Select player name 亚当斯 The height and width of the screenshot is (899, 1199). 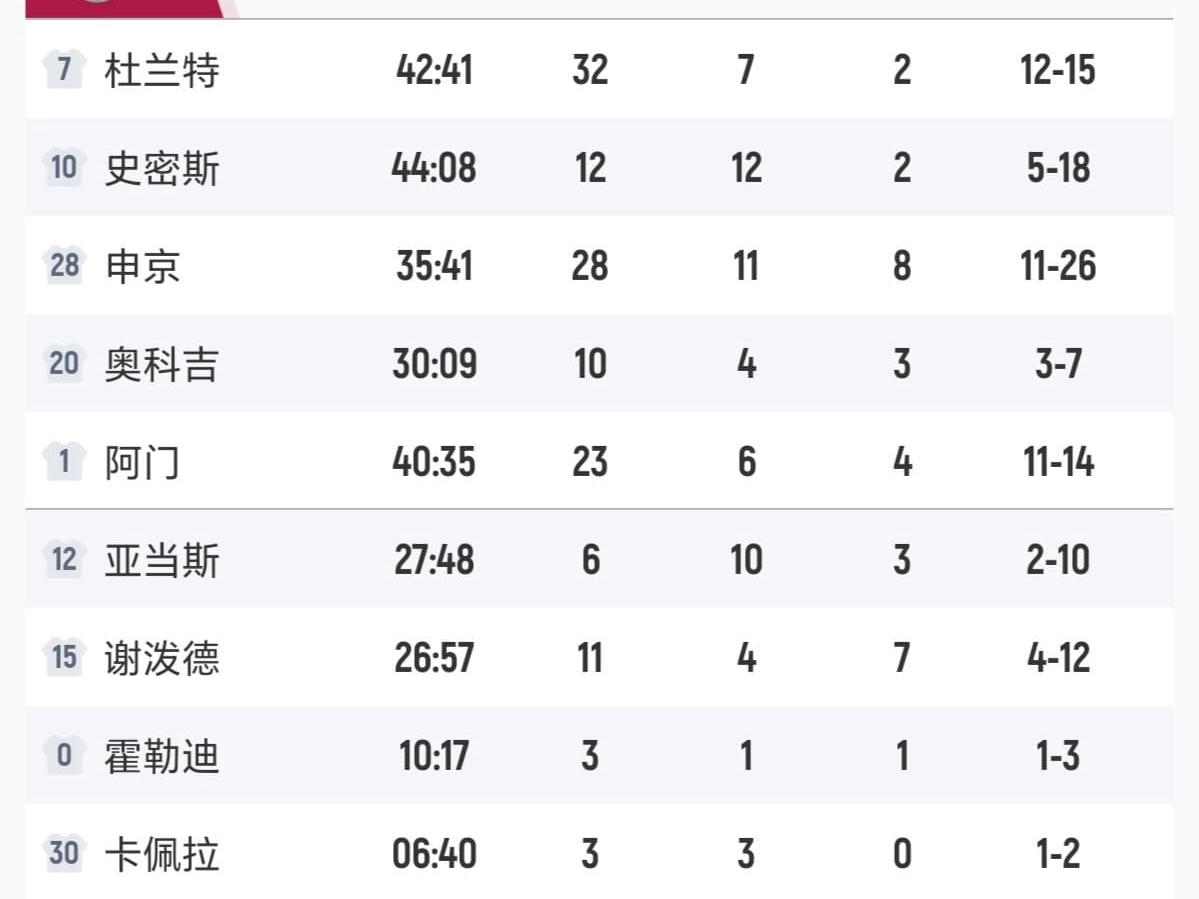click(162, 561)
